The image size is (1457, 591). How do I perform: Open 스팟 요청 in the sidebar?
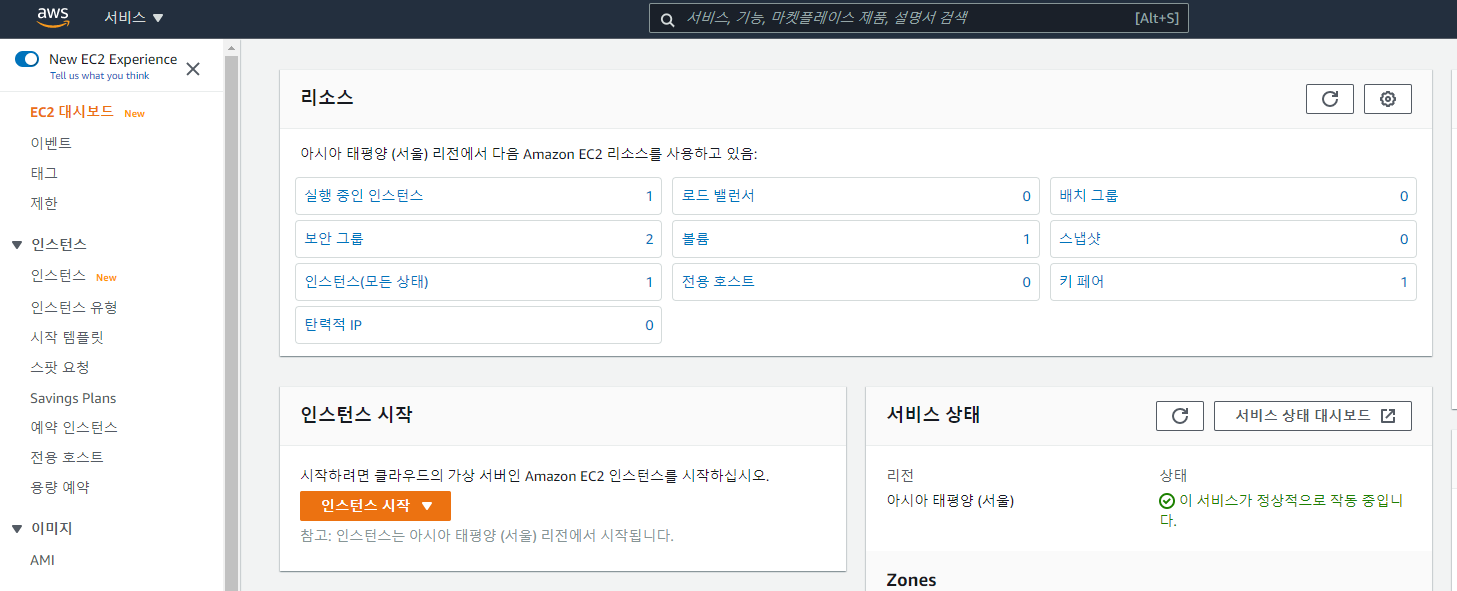60,367
